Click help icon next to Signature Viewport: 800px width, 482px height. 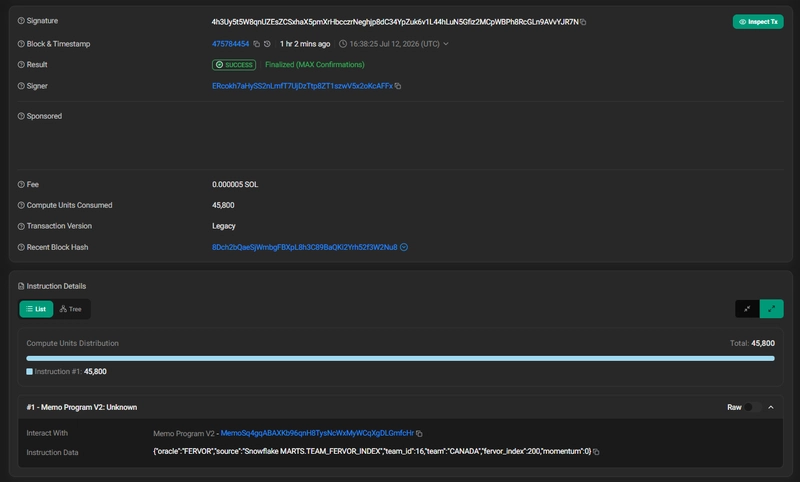pos(21,21)
